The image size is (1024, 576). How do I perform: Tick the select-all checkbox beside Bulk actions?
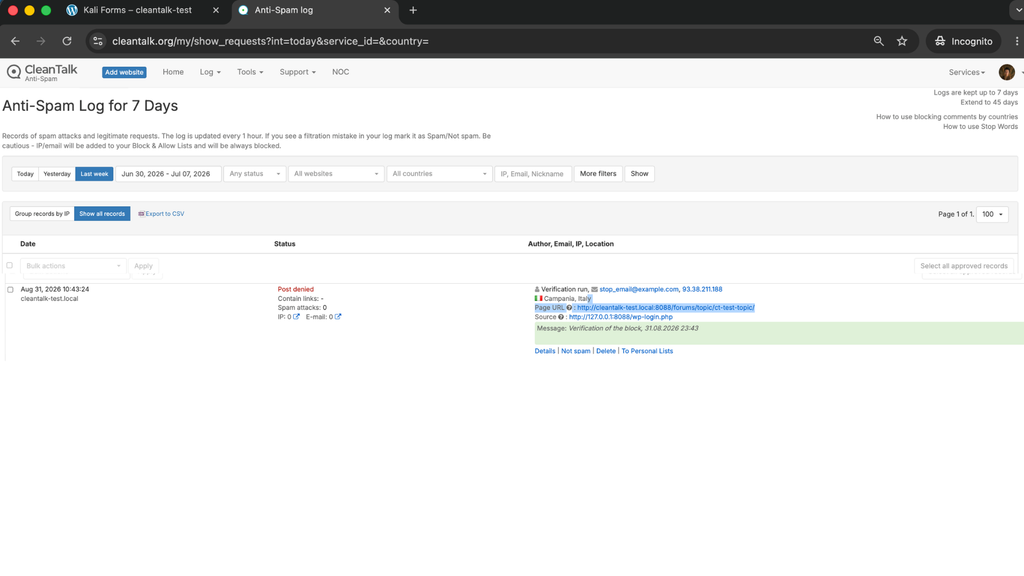(10, 266)
